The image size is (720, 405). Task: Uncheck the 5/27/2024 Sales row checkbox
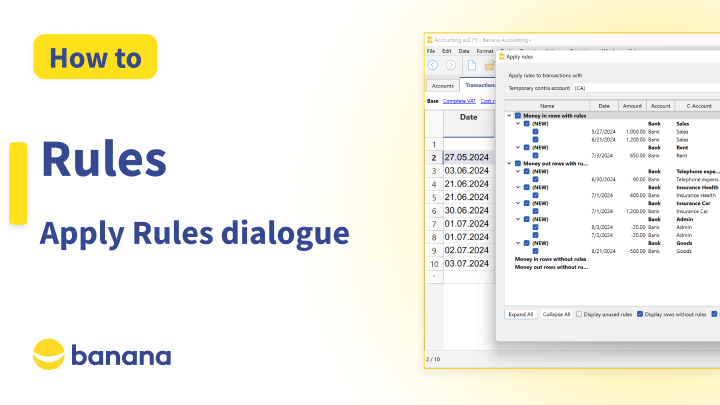[535, 132]
